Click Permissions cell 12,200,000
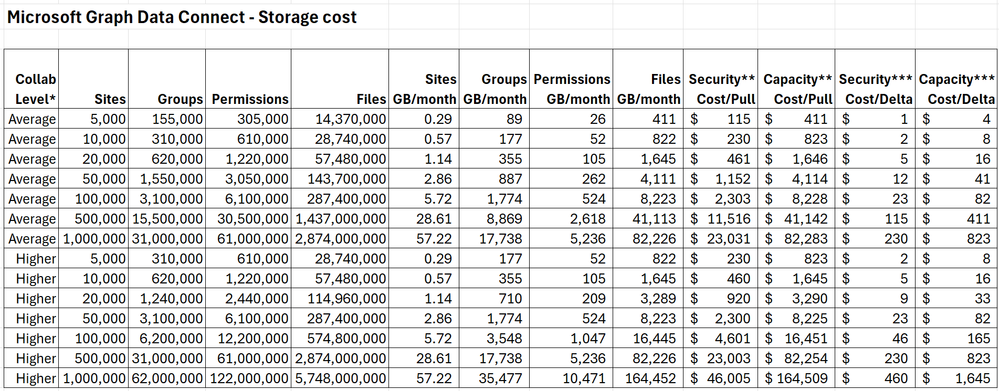 [x=248, y=339]
